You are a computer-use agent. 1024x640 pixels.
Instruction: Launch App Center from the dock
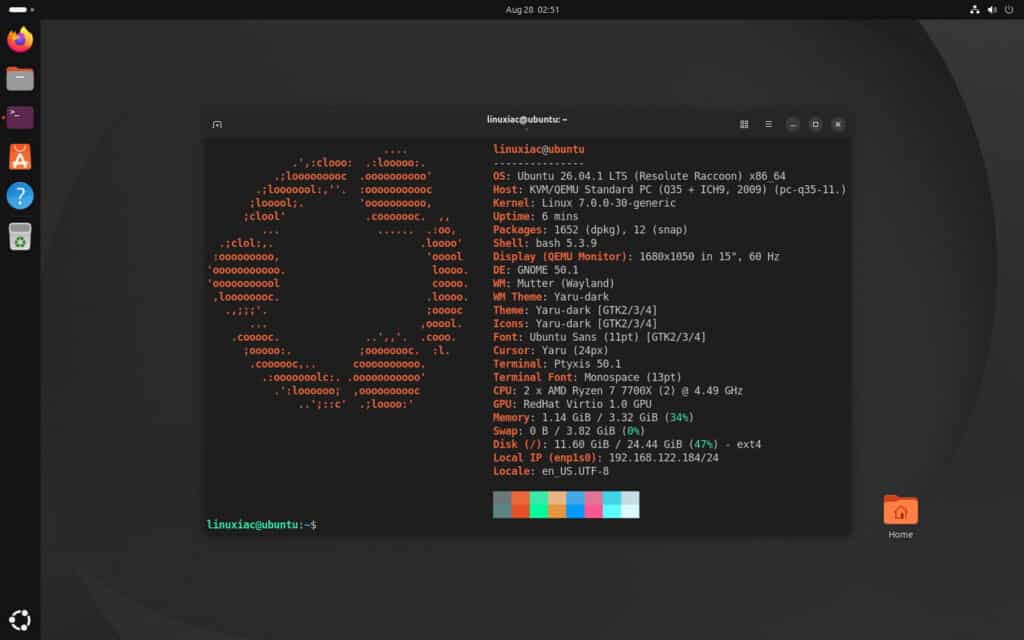point(20,157)
